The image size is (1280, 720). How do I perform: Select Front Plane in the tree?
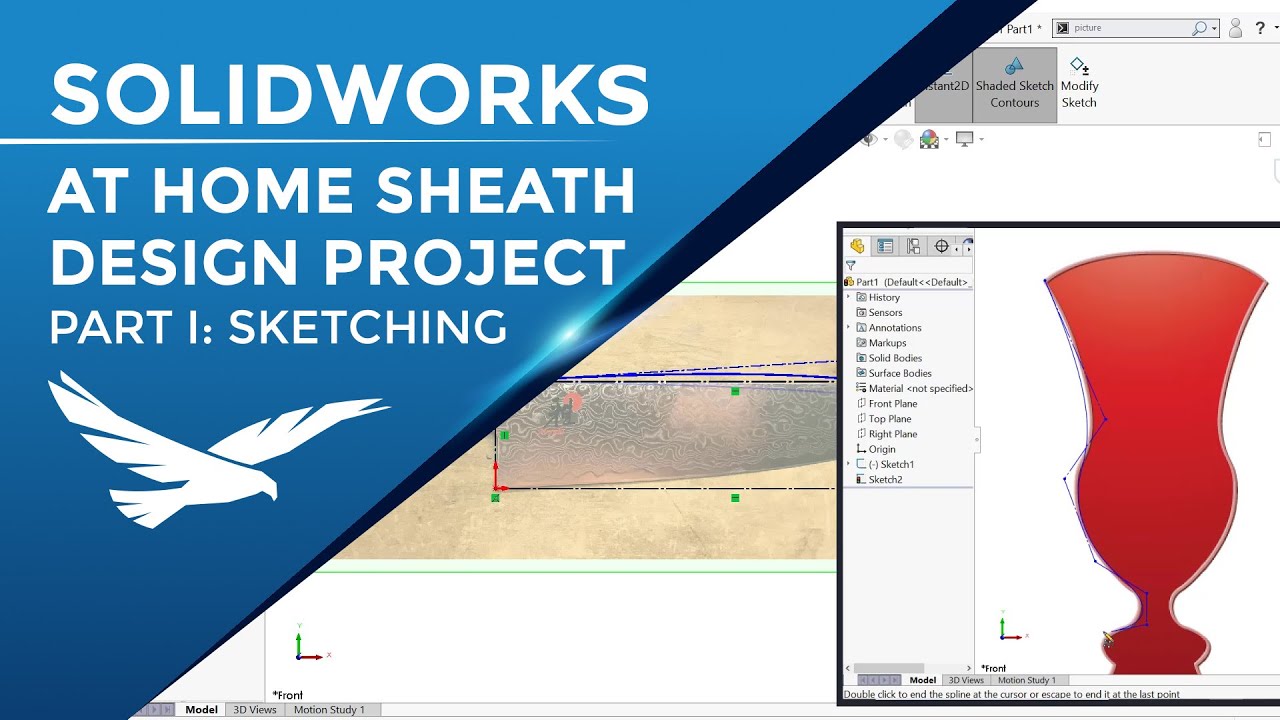[x=893, y=404]
